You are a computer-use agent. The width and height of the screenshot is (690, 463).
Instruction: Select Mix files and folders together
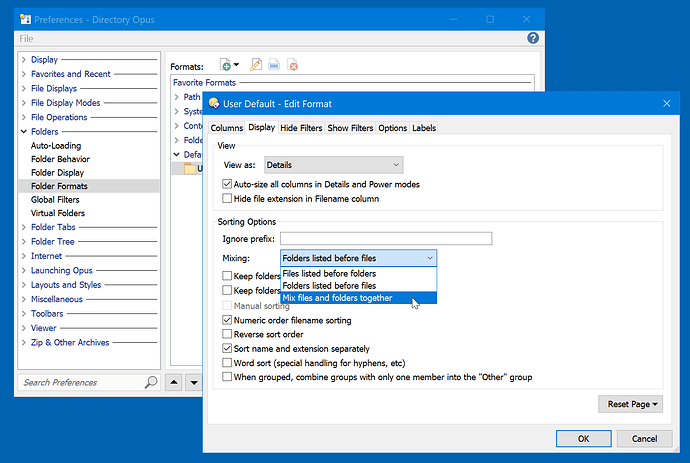pos(358,298)
